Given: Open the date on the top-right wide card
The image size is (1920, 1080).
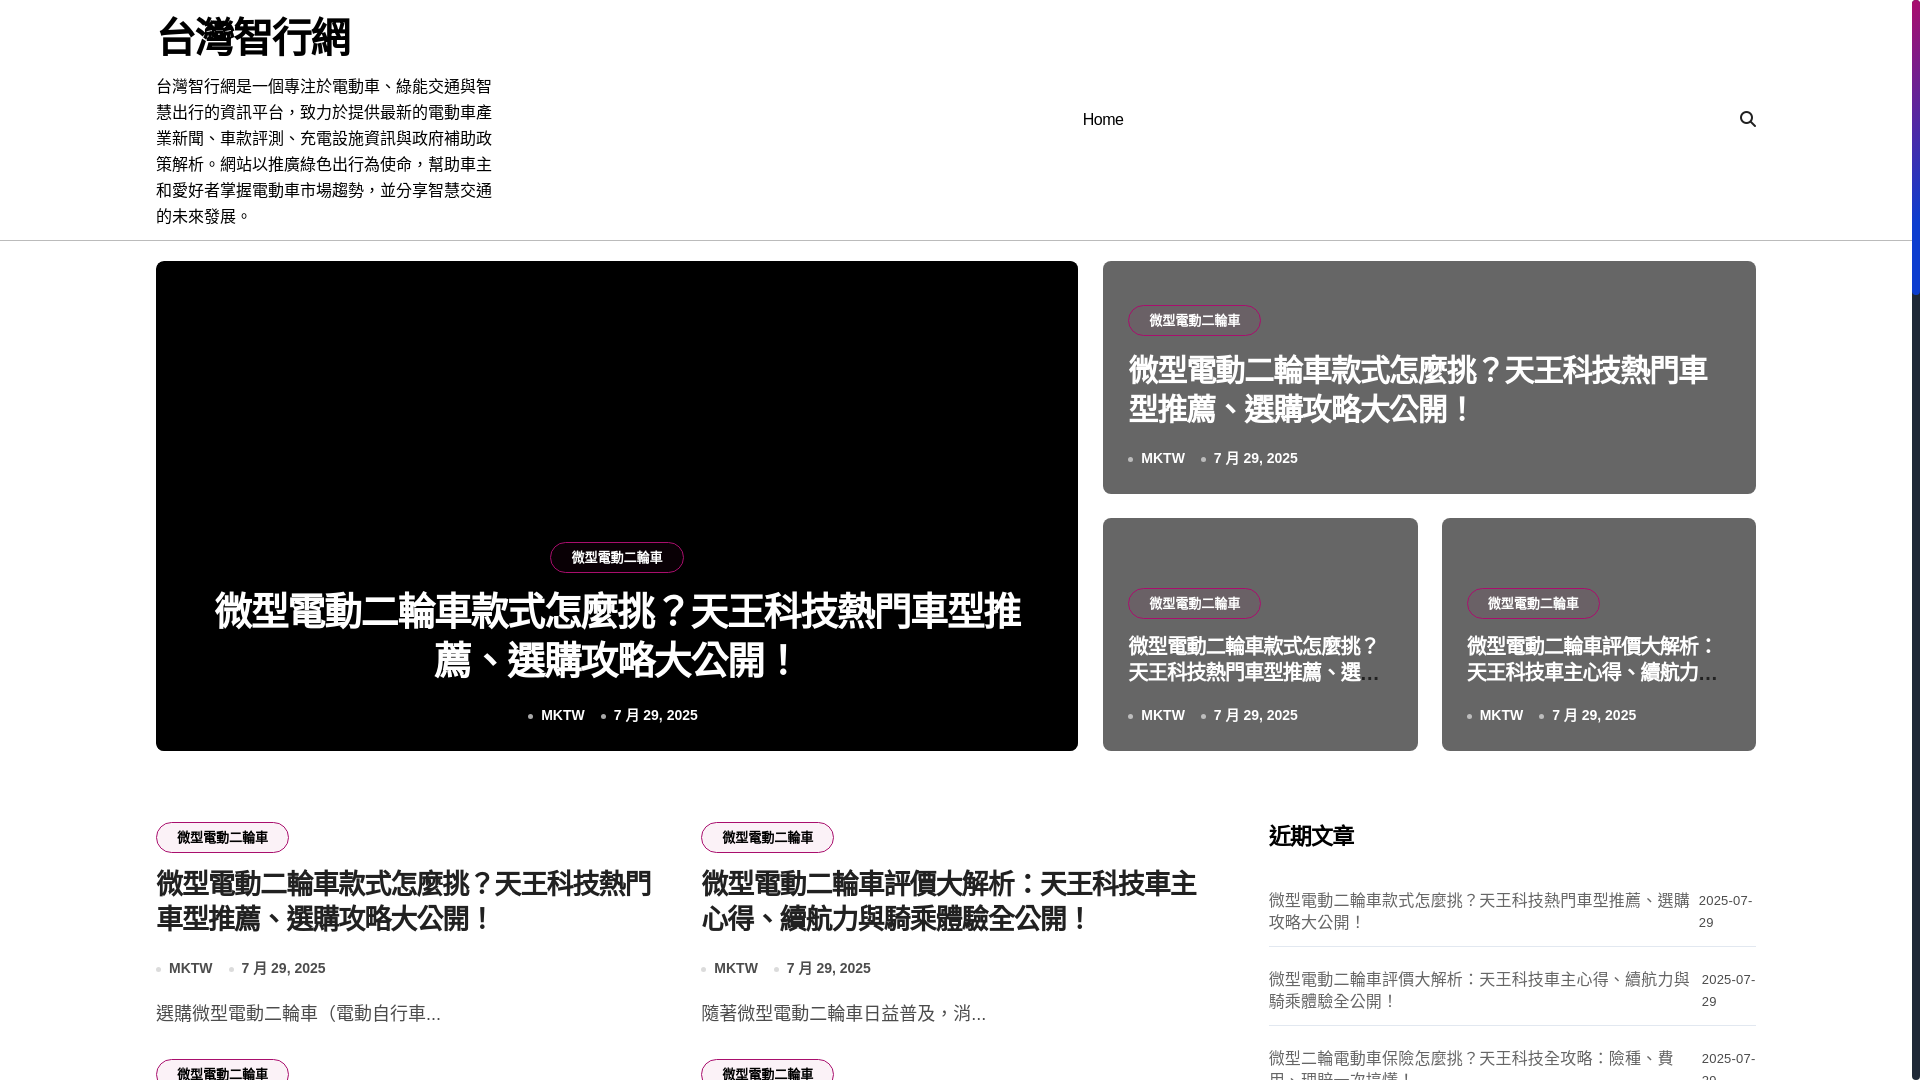Looking at the screenshot, I should [x=1255, y=458].
